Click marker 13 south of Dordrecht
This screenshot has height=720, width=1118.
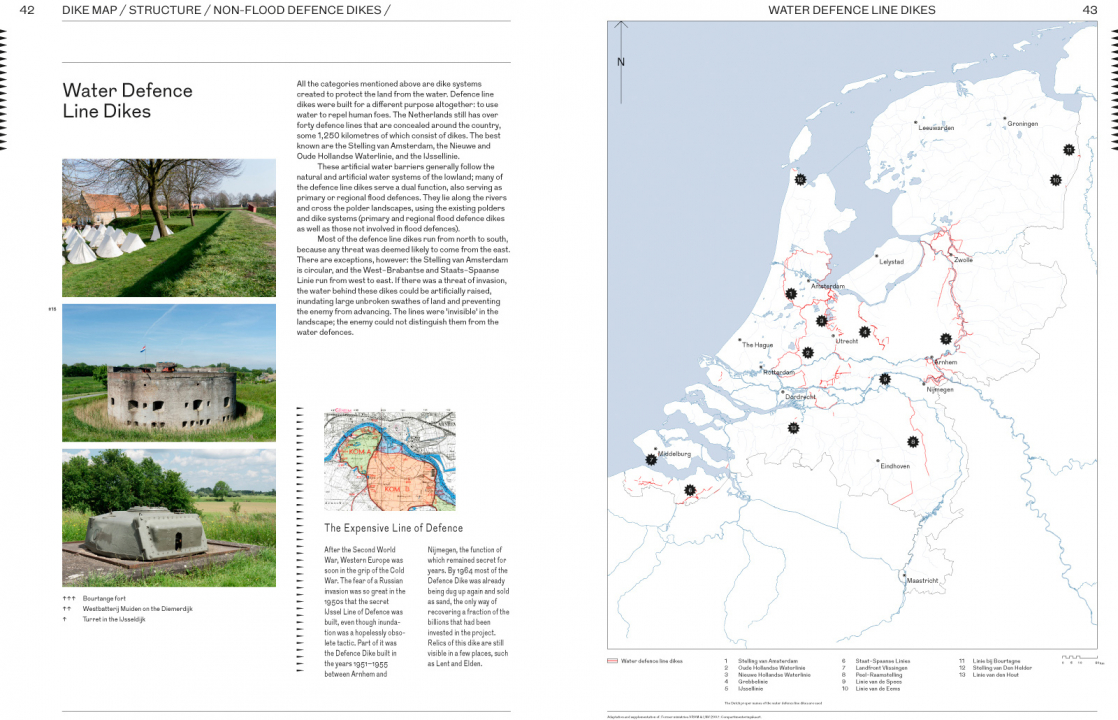(793, 428)
